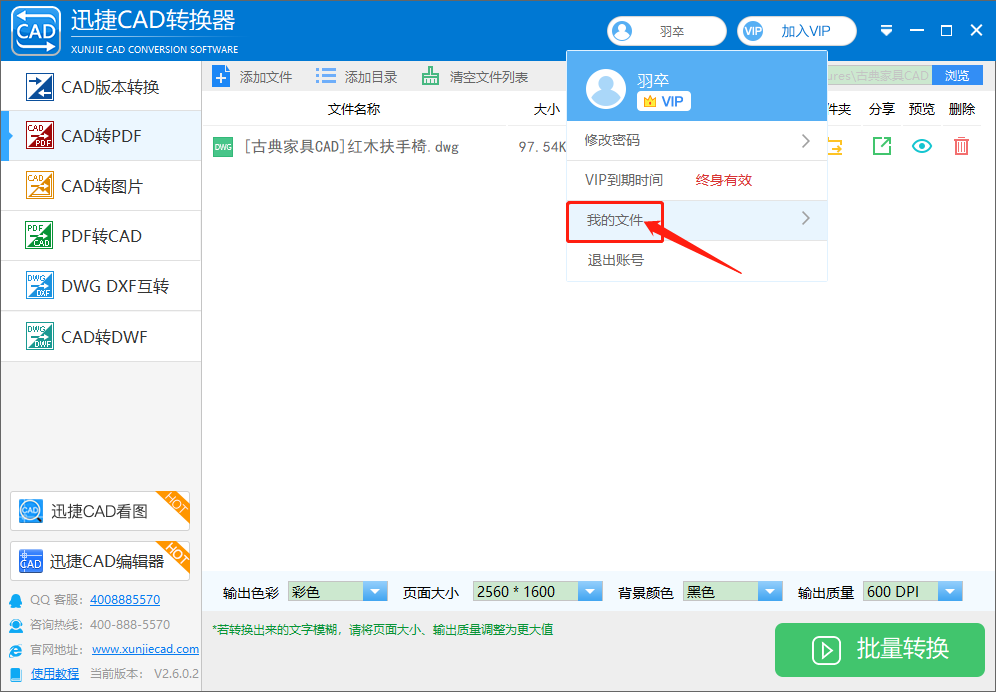The image size is (996, 692).
Task: Click the CAD转PDF red icon
Action: click(39, 135)
